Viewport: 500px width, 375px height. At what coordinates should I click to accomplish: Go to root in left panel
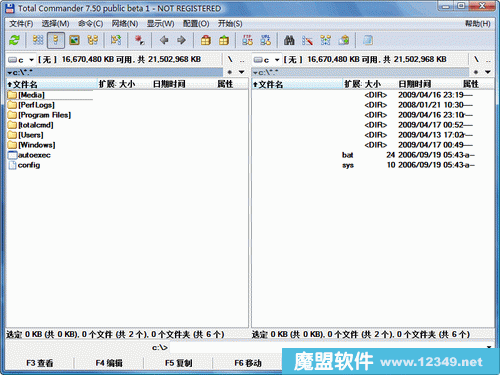point(230,60)
